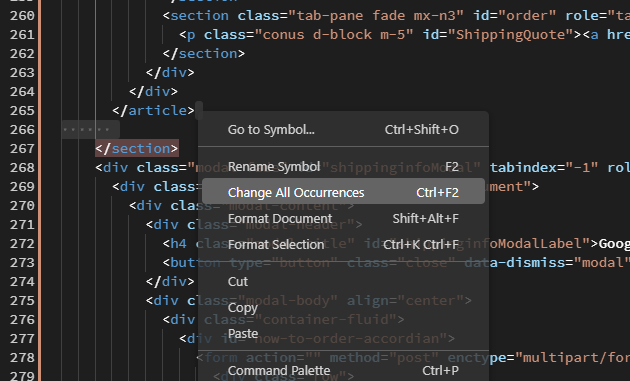630x381 pixels.
Task: Choose Go to Symbol... from context menu
Action: (344, 129)
